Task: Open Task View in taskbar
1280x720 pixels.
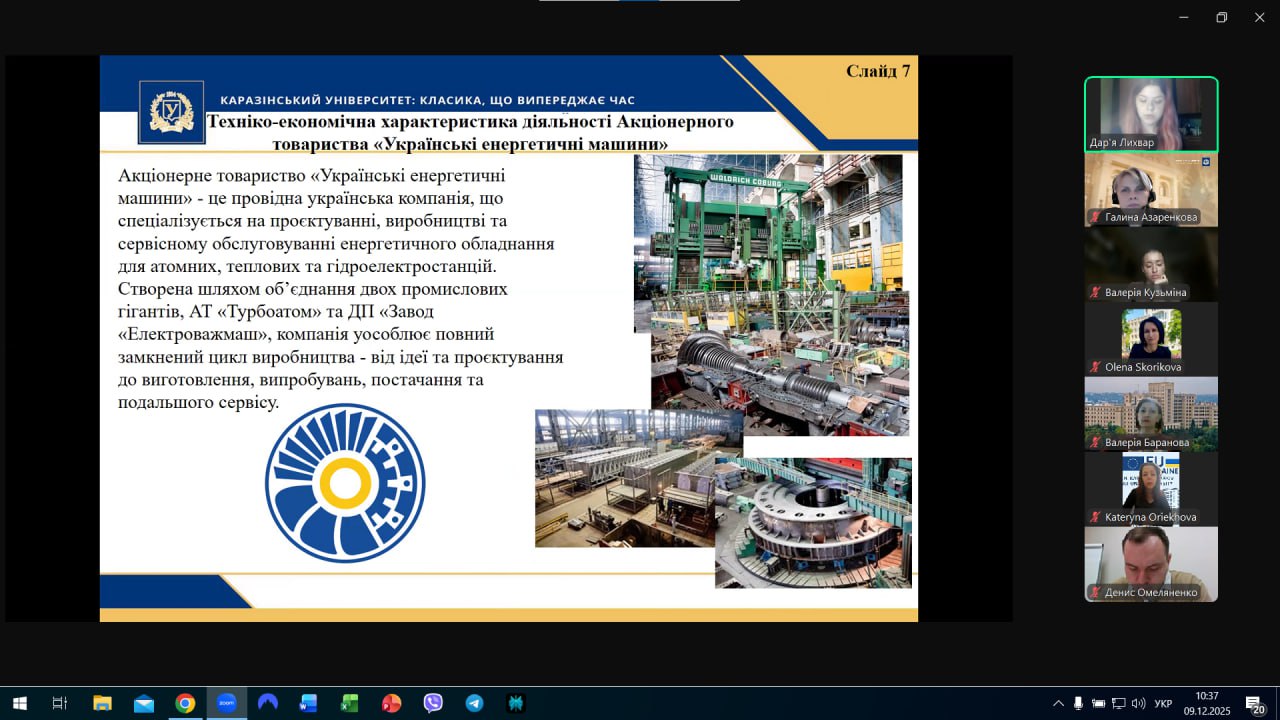Action: pyautogui.click(x=60, y=703)
